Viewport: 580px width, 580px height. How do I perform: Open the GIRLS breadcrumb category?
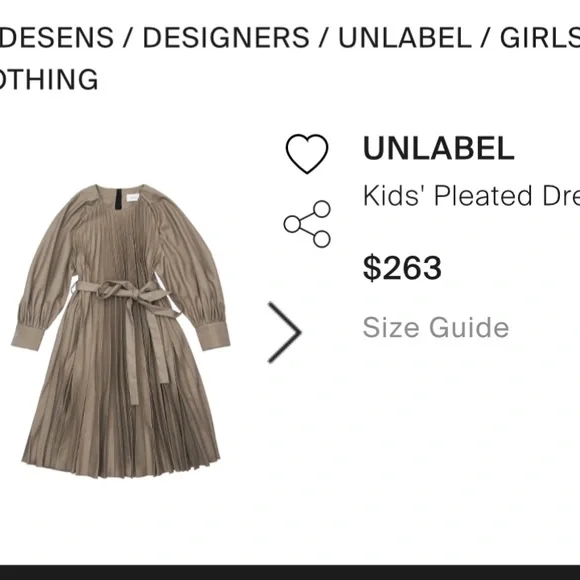click(540, 37)
